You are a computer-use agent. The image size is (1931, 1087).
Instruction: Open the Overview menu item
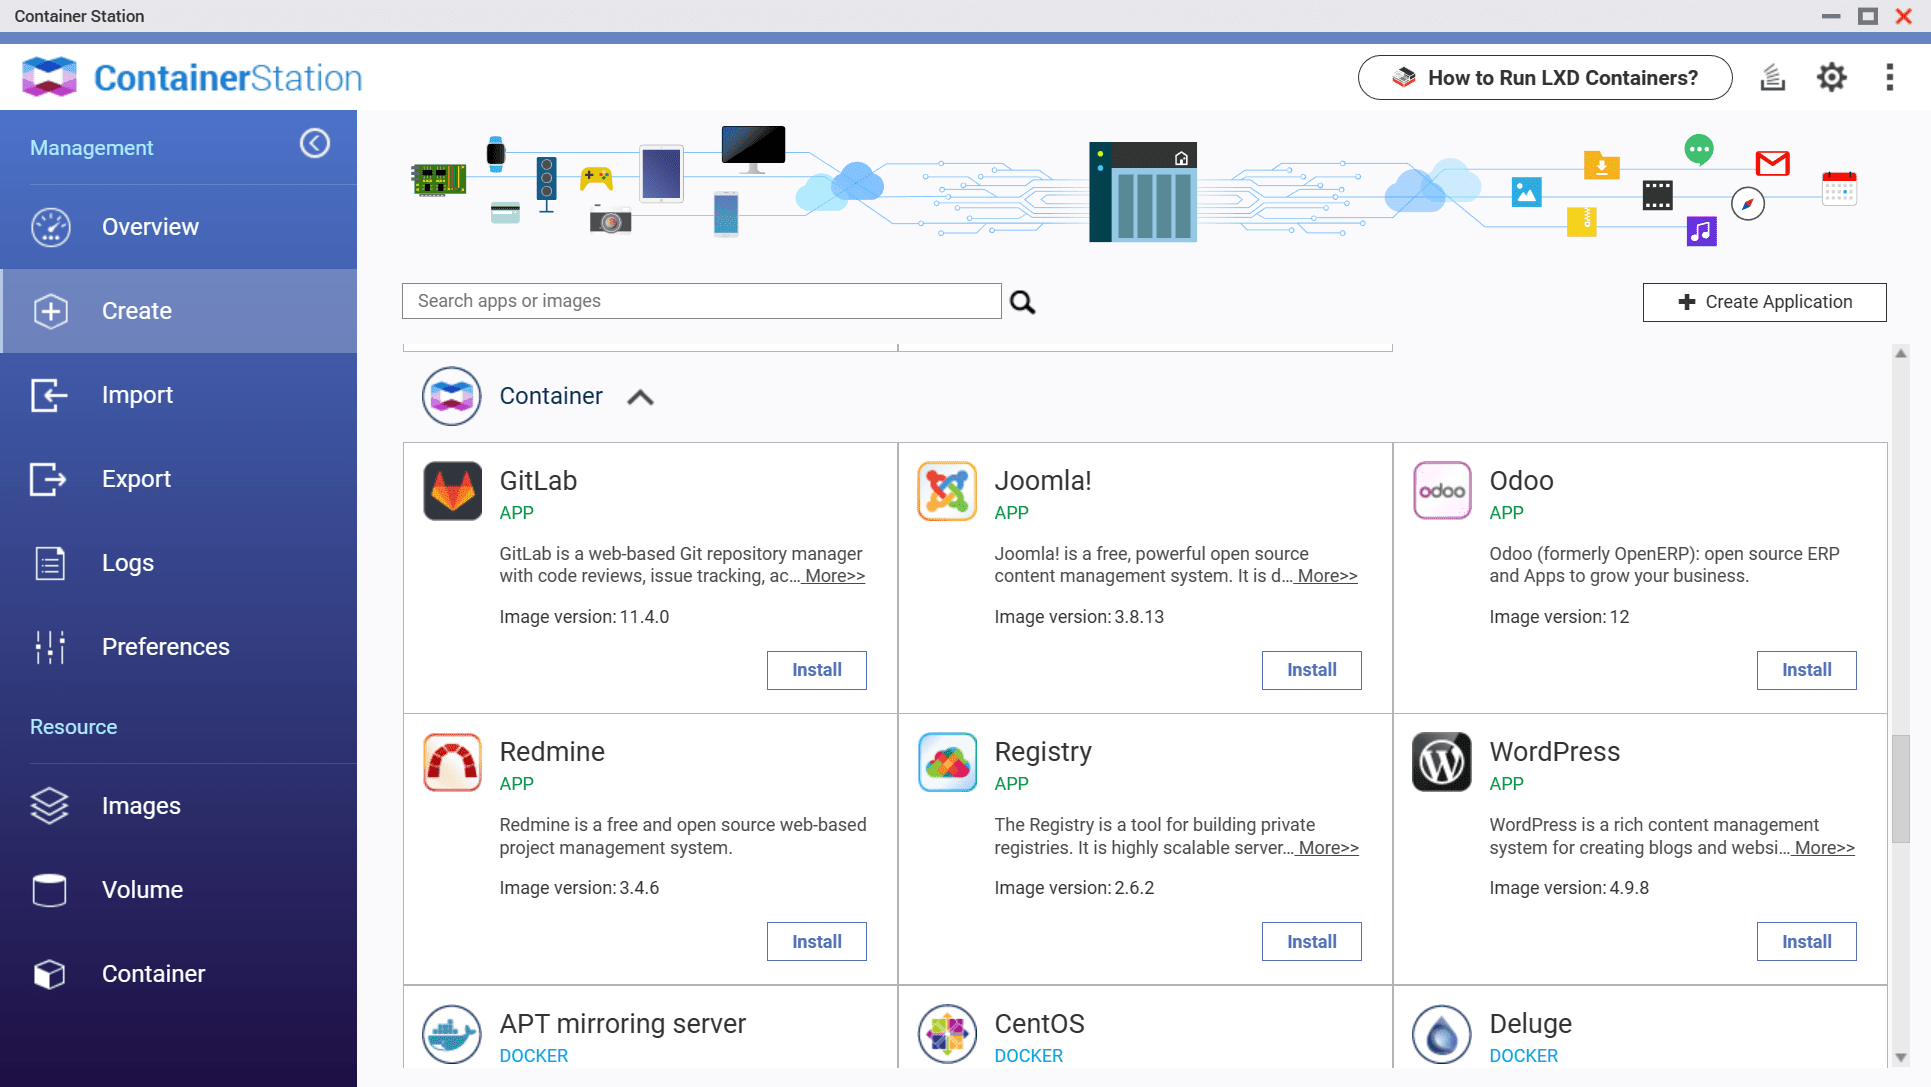pos(150,227)
